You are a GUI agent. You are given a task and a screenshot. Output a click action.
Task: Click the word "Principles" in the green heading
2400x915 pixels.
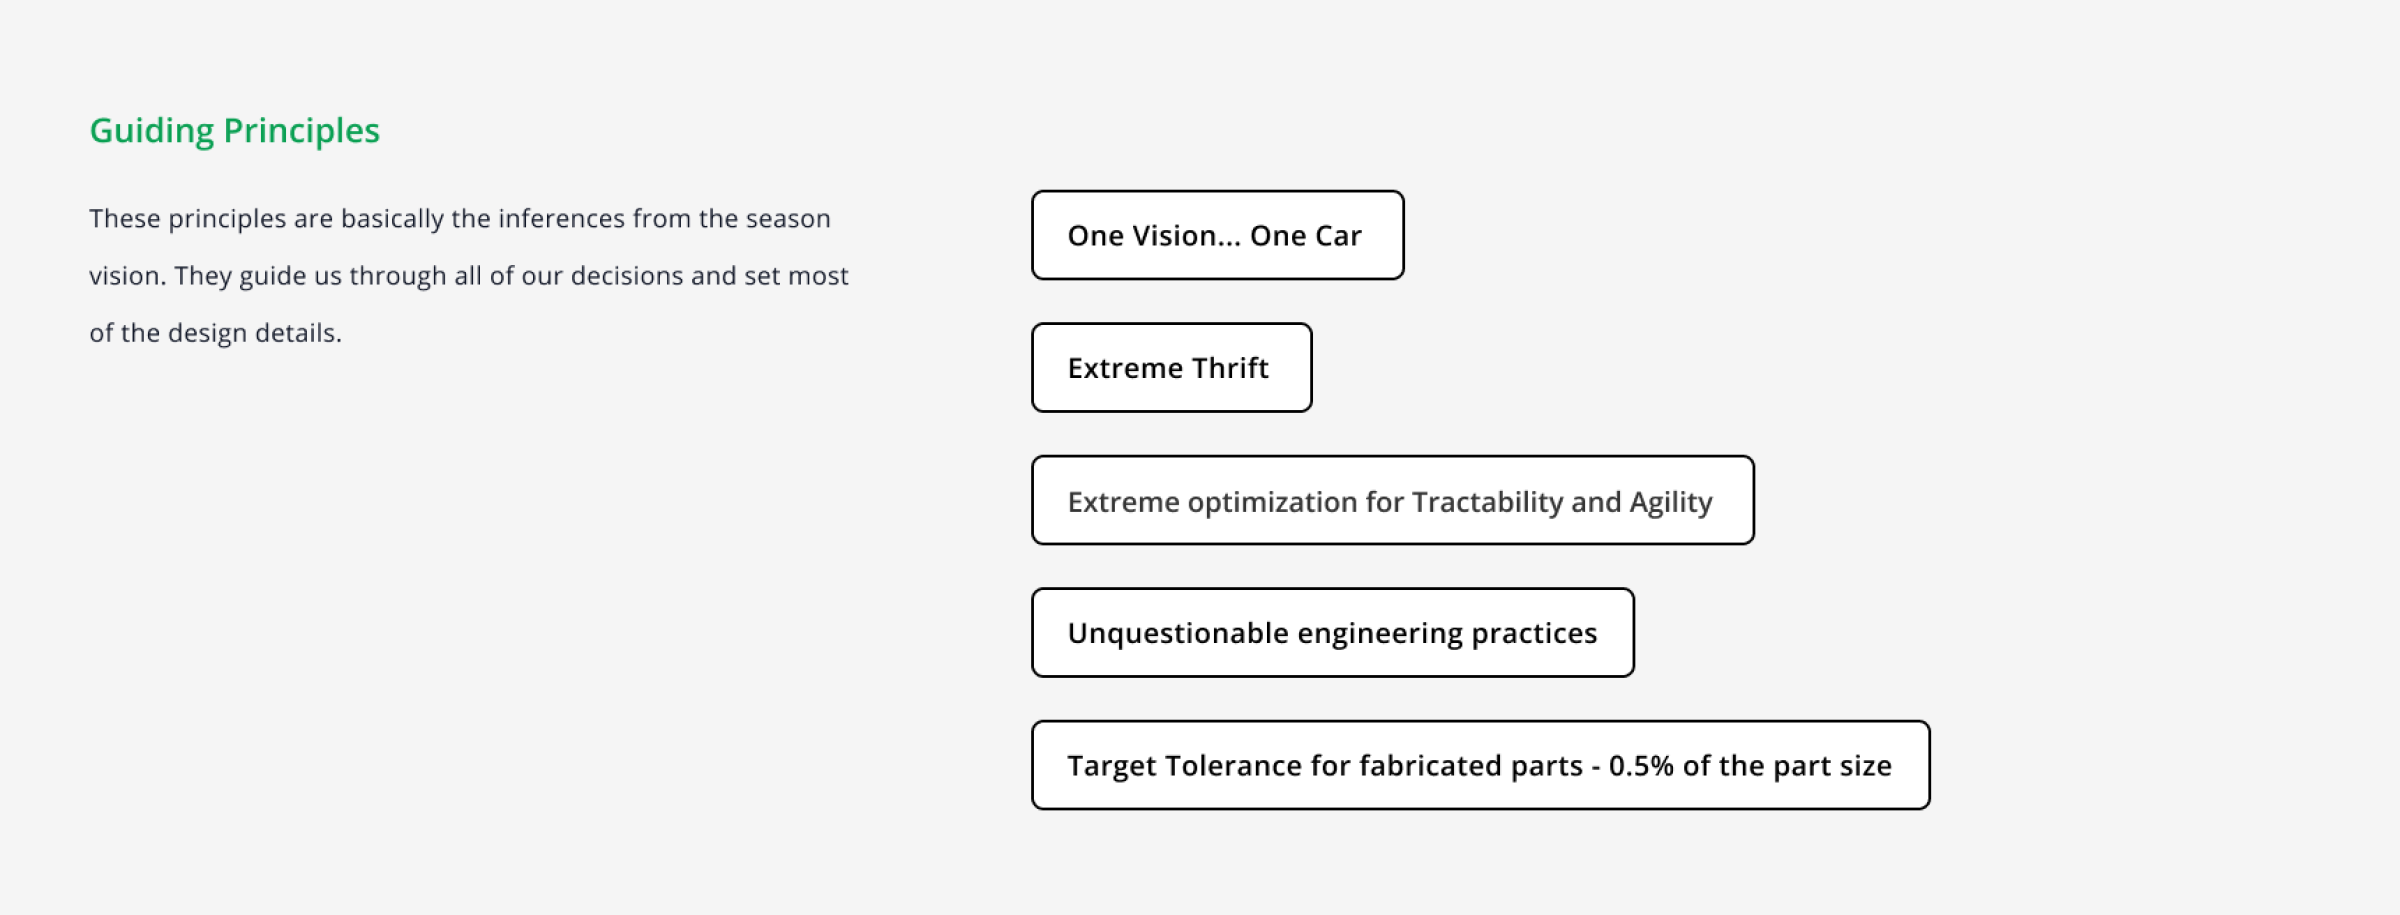tap(301, 130)
